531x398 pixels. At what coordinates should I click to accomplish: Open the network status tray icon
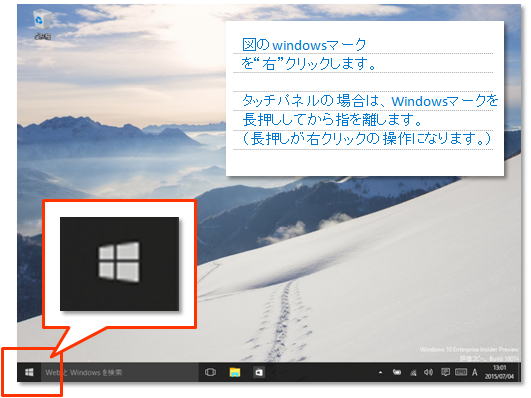point(413,373)
